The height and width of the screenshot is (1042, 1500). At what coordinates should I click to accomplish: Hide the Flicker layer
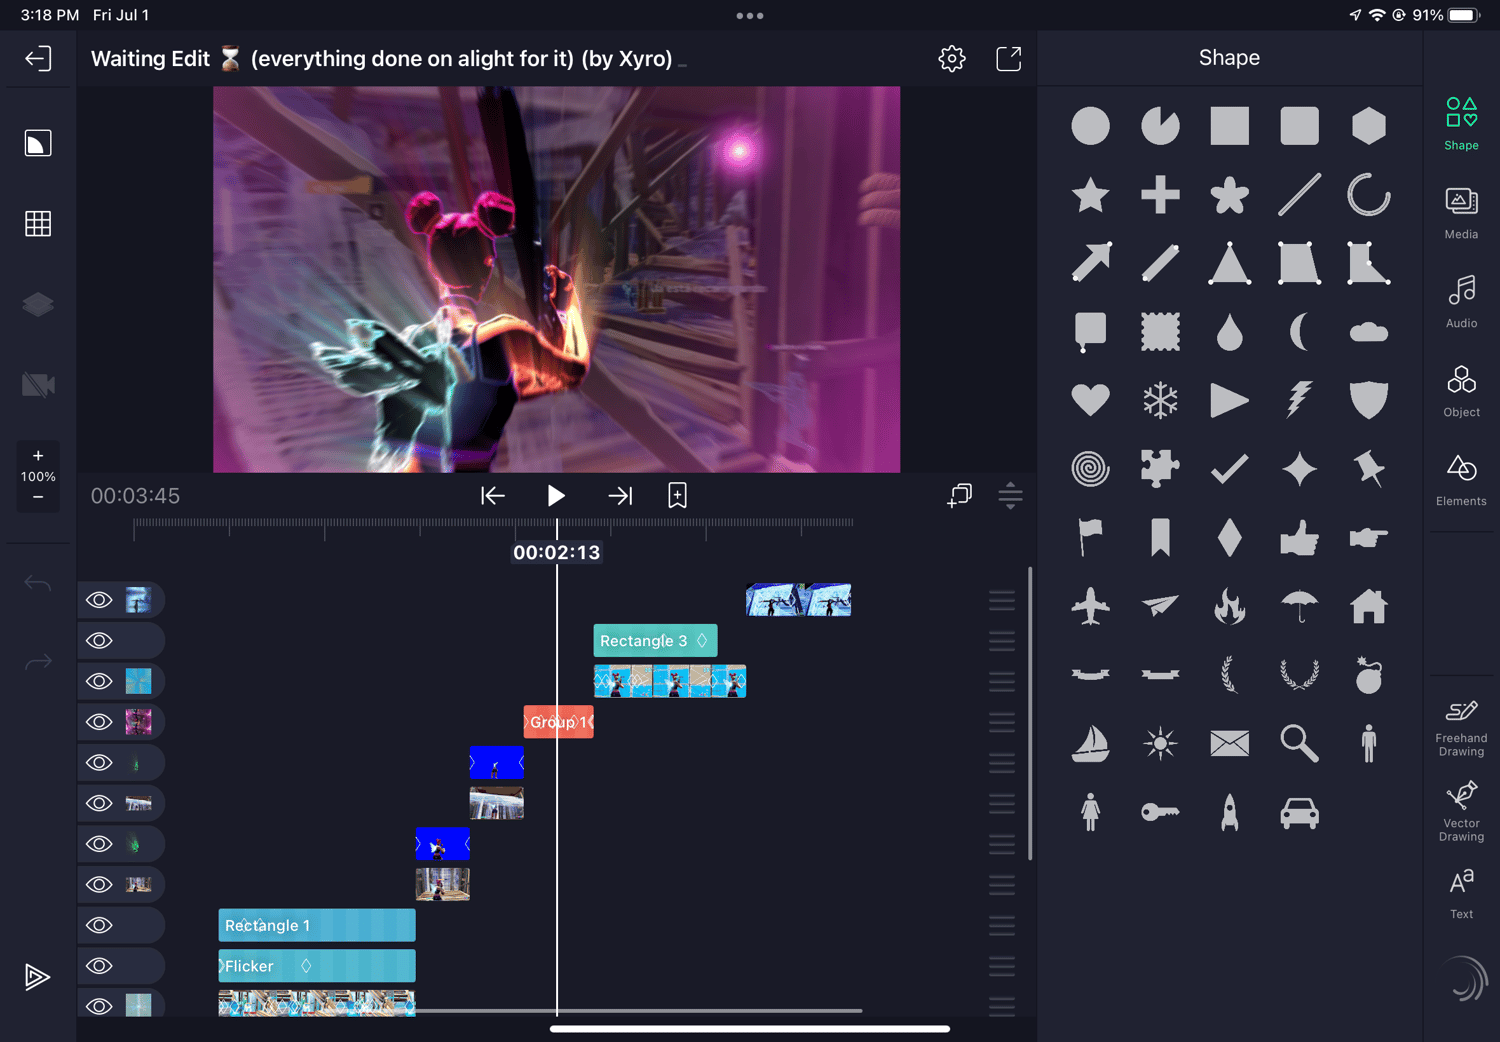[x=99, y=966]
